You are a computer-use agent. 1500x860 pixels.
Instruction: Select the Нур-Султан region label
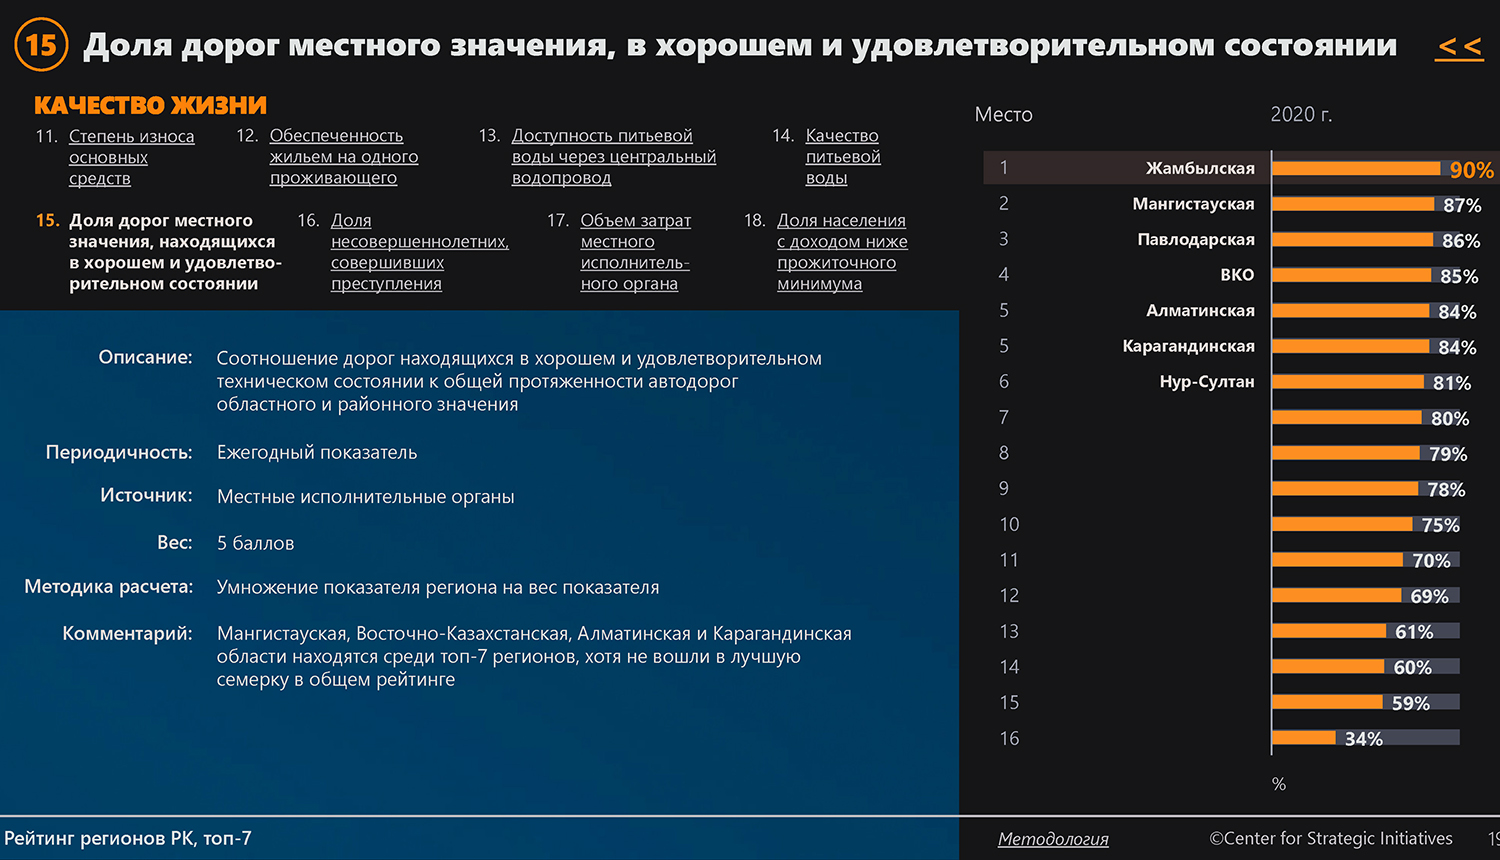click(1207, 382)
